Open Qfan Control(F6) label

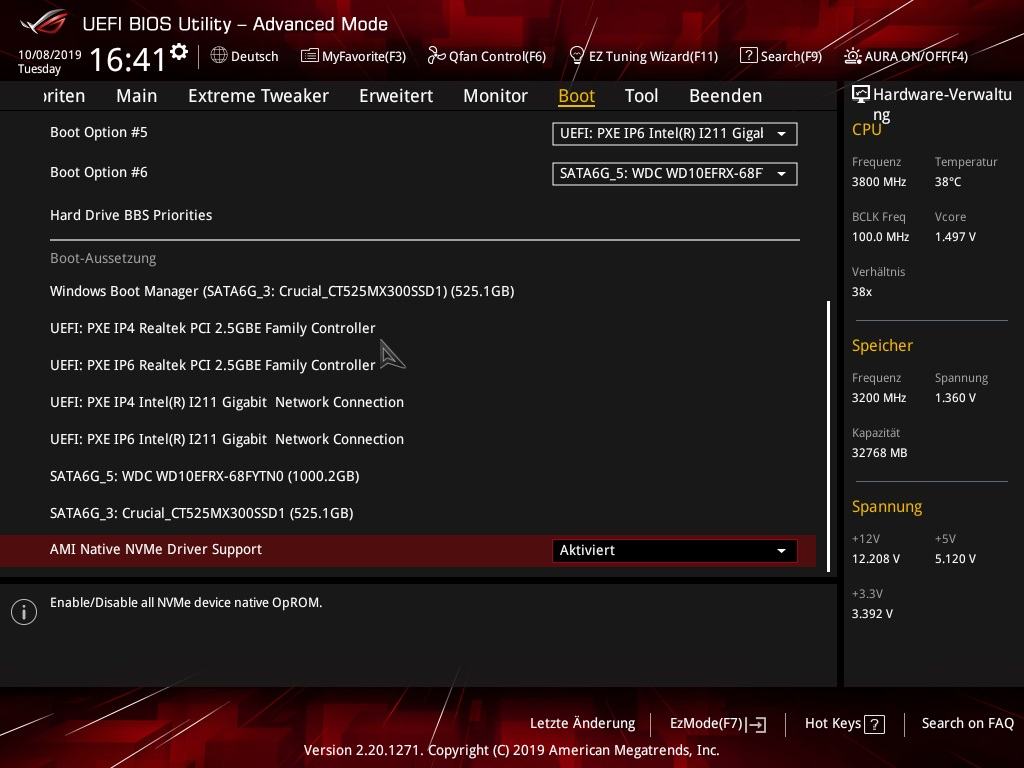498,56
